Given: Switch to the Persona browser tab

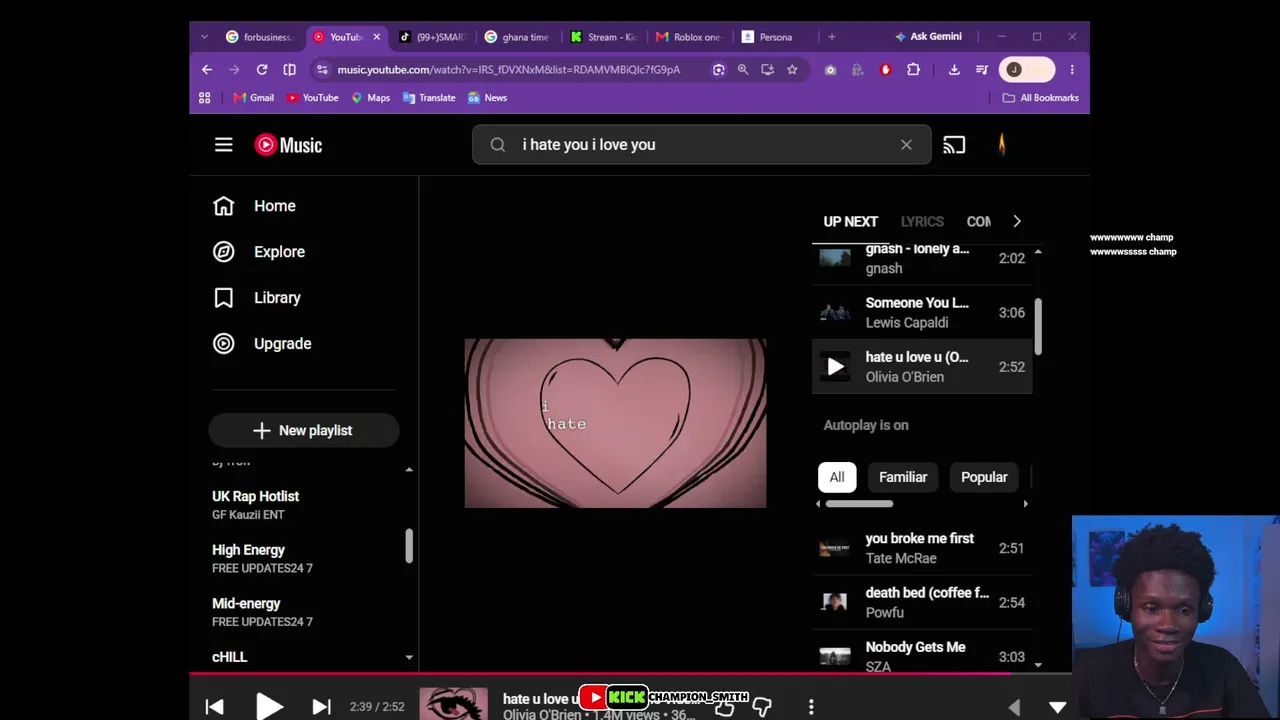Looking at the screenshot, I should point(776,37).
